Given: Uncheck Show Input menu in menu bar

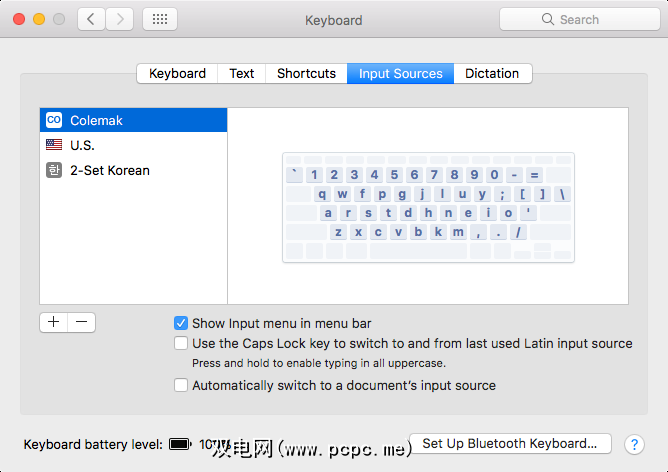Looking at the screenshot, I should click(181, 323).
